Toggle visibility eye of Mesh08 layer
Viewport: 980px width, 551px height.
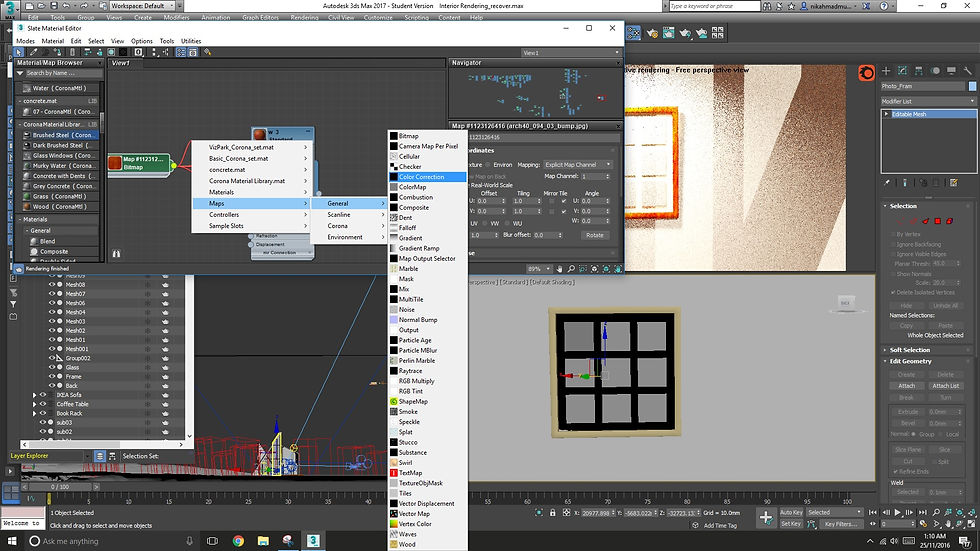coord(52,284)
